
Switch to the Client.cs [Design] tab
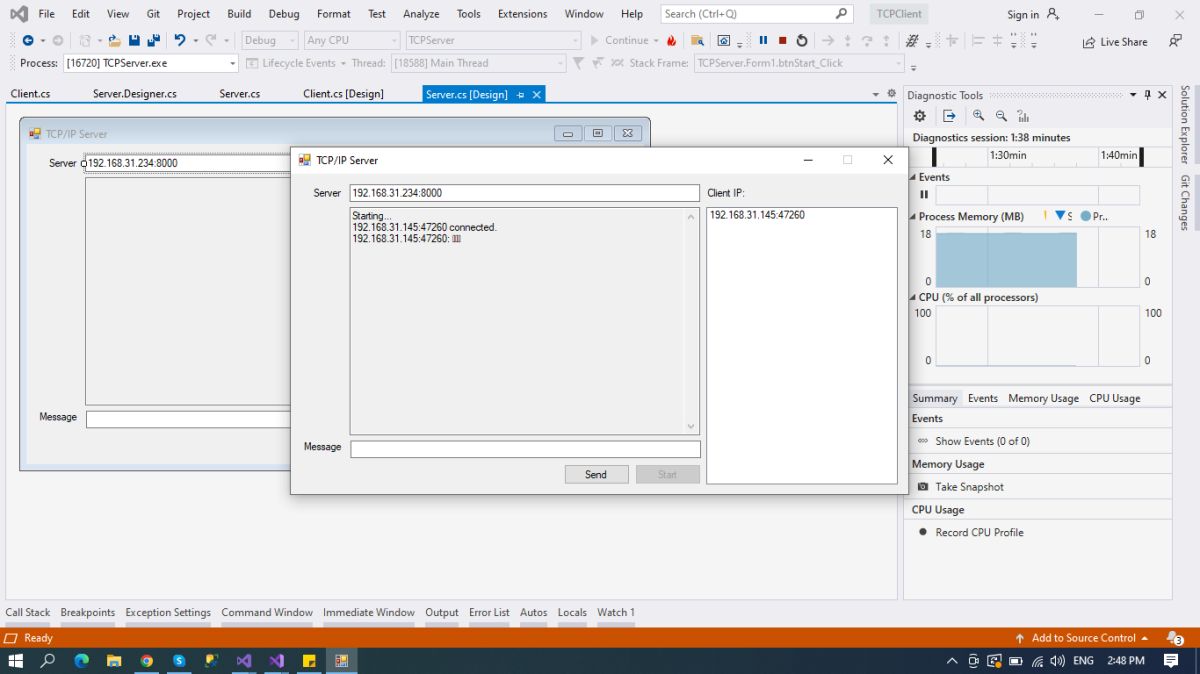pos(343,94)
